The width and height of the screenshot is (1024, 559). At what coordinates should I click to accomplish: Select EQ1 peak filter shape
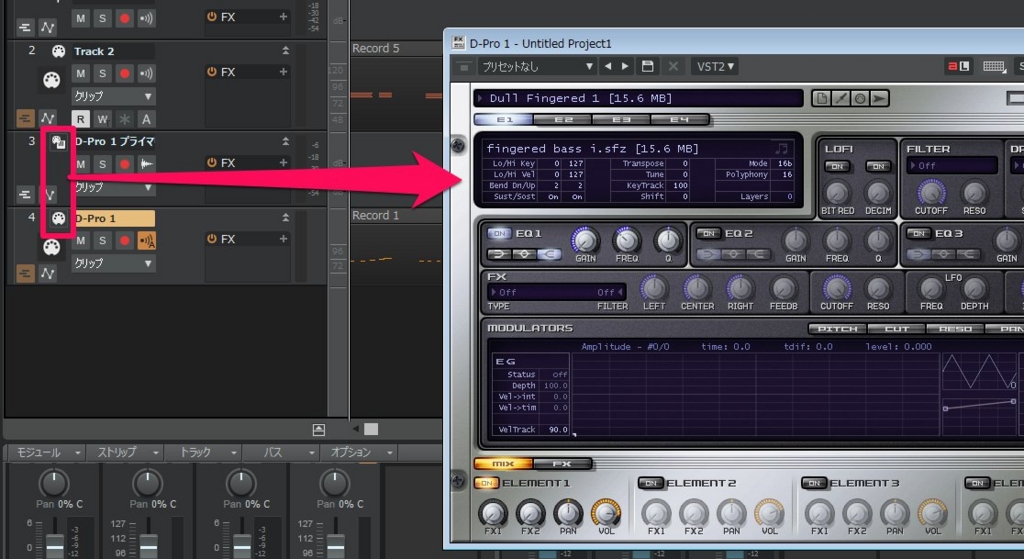[524, 254]
